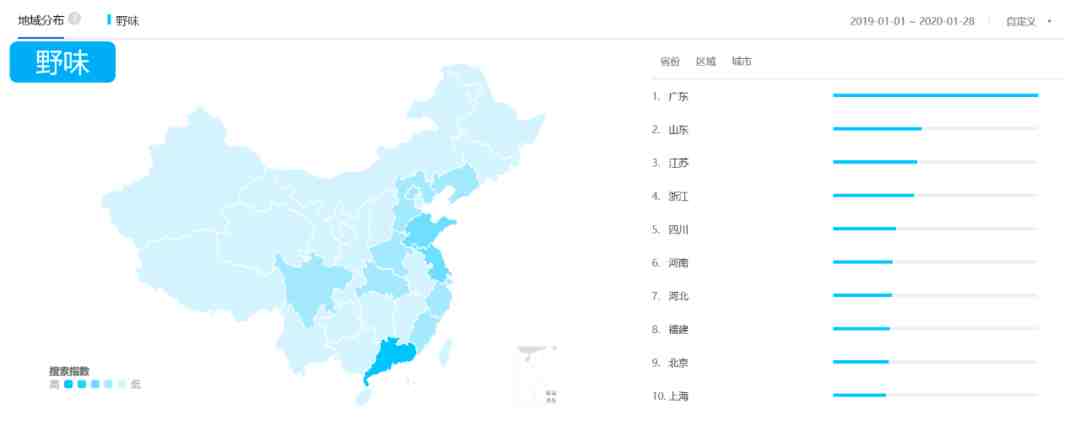Click Sichuan province on the map
This screenshot has width=1080, height=431.
(310, 286)
